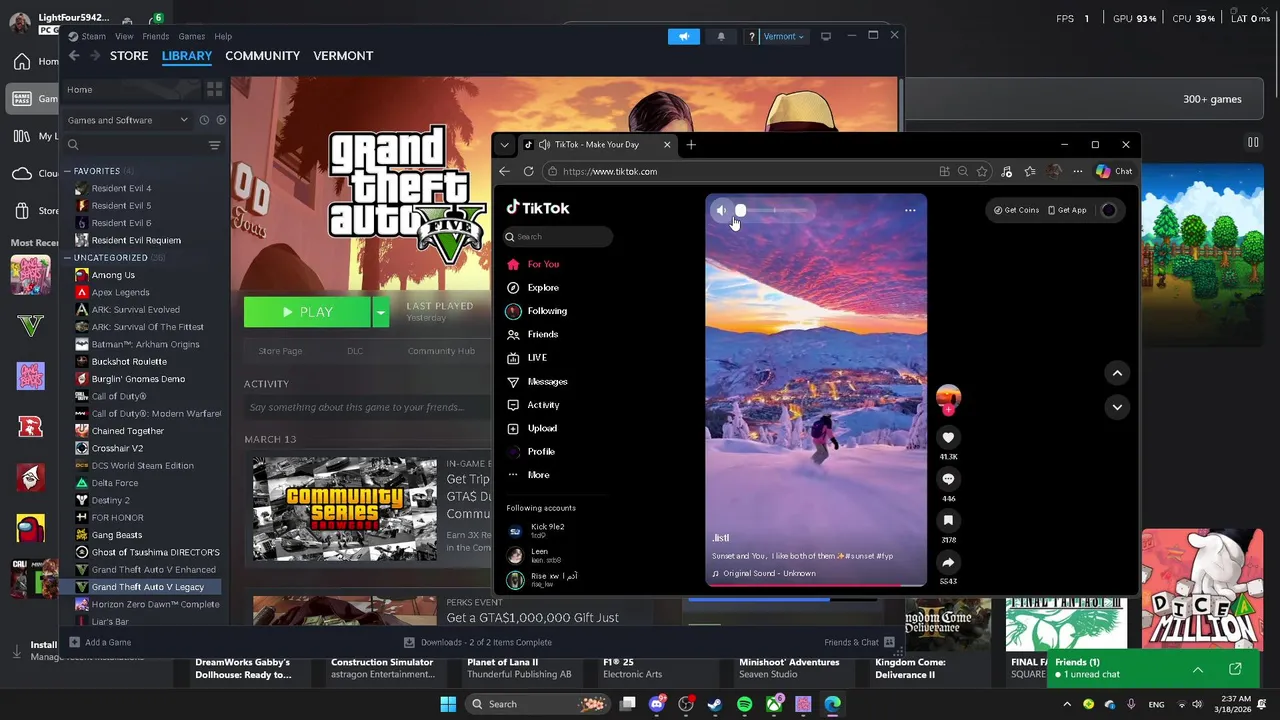1280x720 pixels.
Task: Bookmark the TikTok video
Action: pos(948,520)
